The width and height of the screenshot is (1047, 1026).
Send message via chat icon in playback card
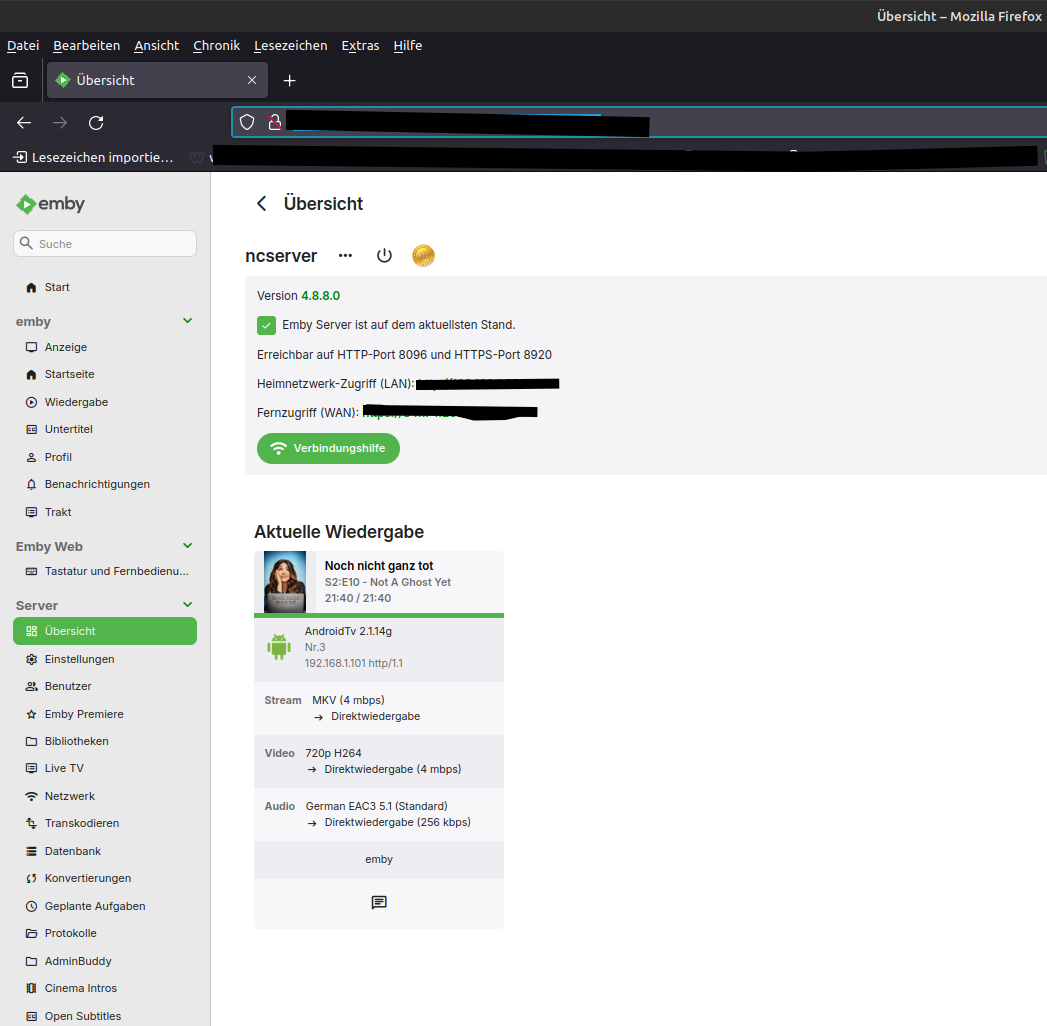(x=379, y=903)
